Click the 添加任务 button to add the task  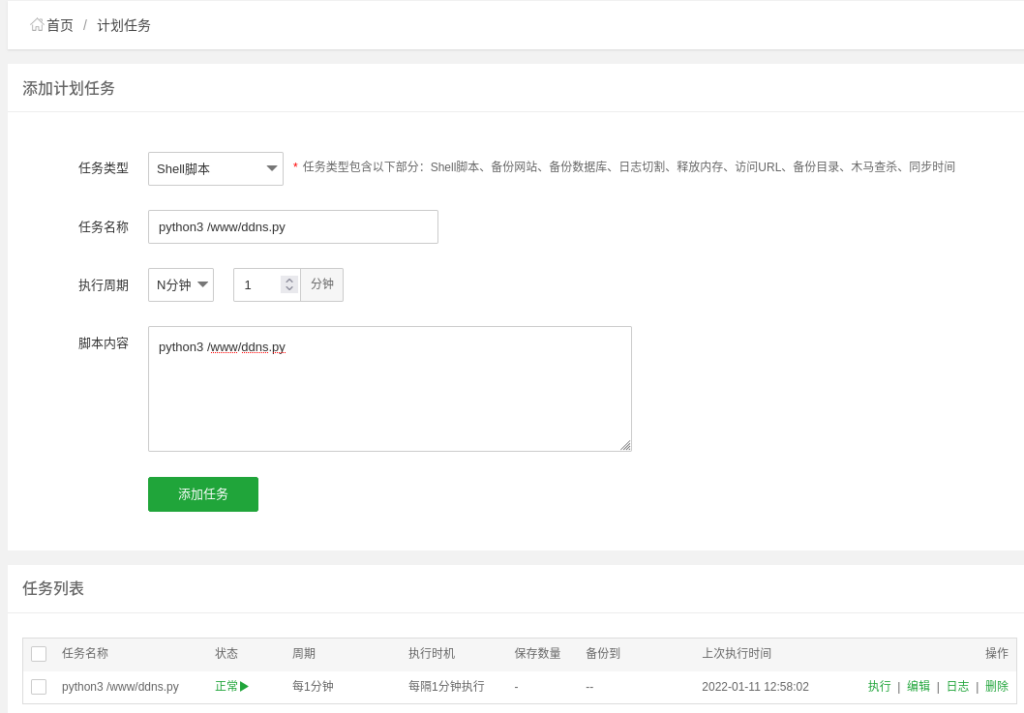(x=203, y=494)
